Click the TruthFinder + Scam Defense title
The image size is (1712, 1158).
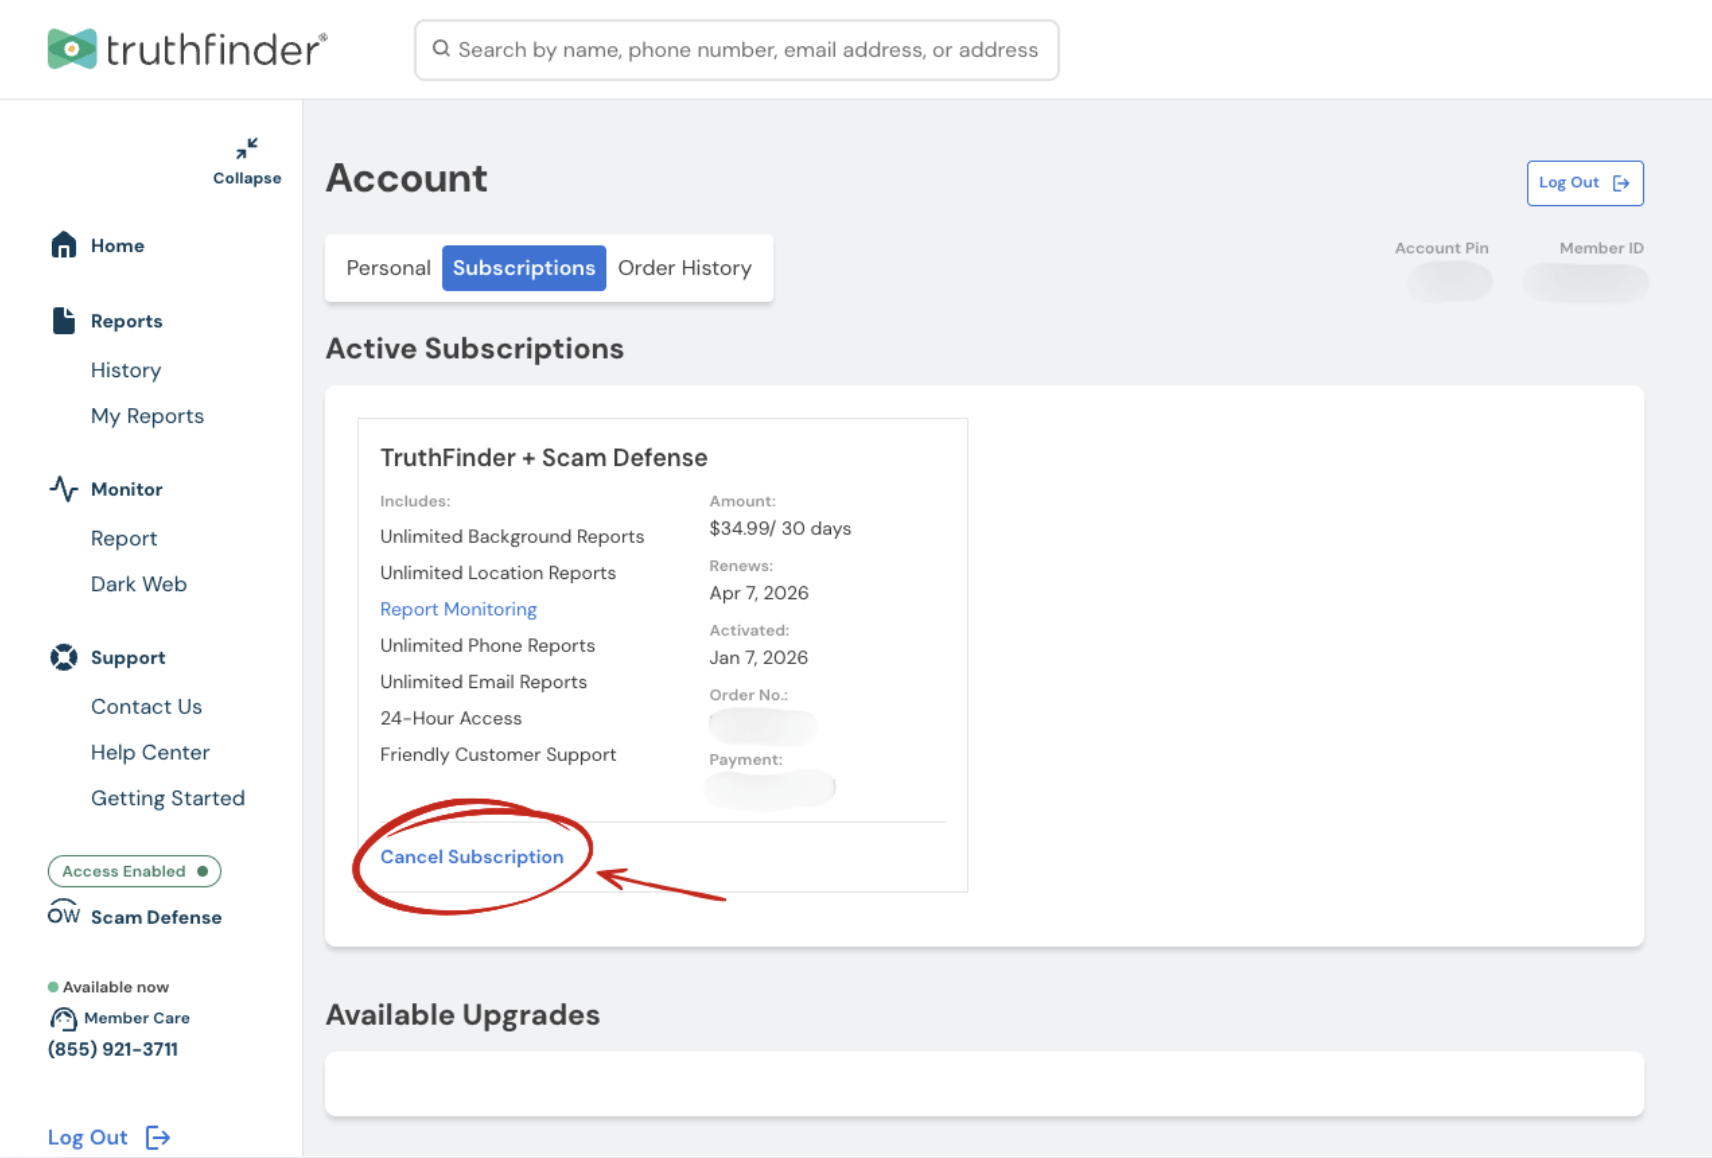tap(544, 457)
